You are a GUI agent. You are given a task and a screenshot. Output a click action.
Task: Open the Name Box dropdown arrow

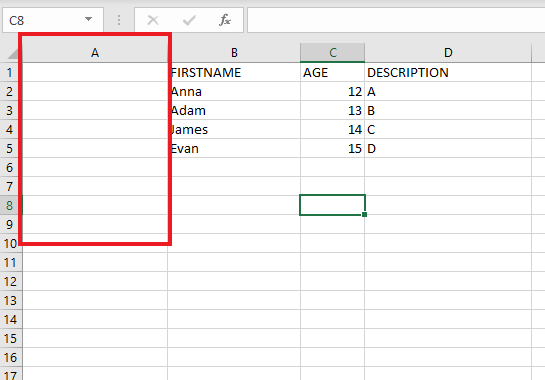89,19
